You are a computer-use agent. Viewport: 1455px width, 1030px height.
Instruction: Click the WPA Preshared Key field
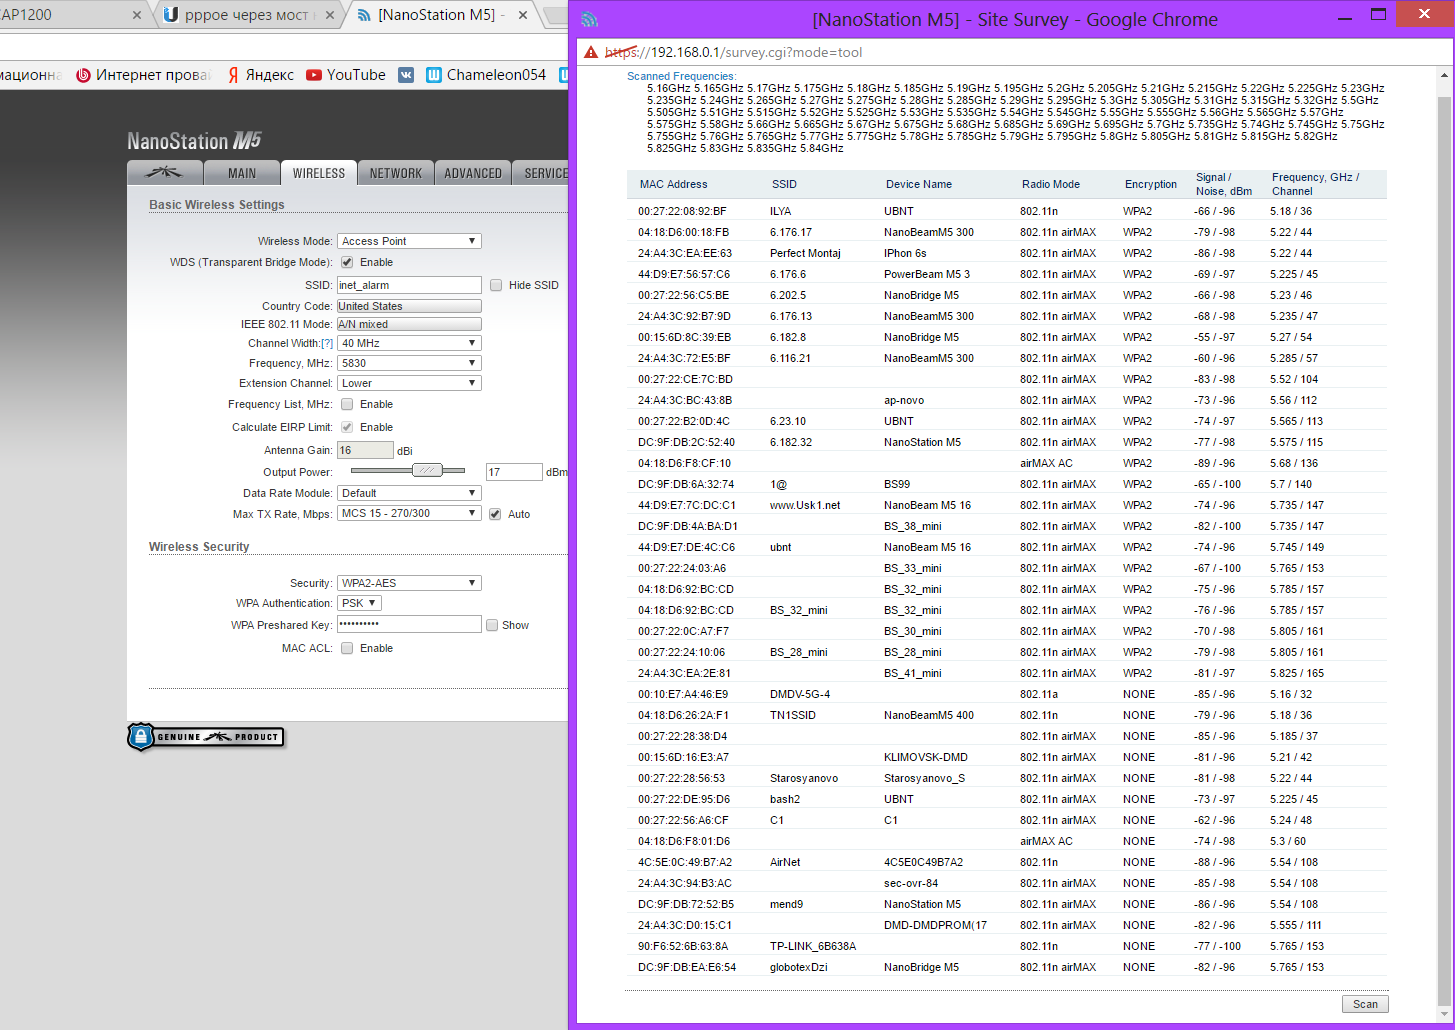409,624
